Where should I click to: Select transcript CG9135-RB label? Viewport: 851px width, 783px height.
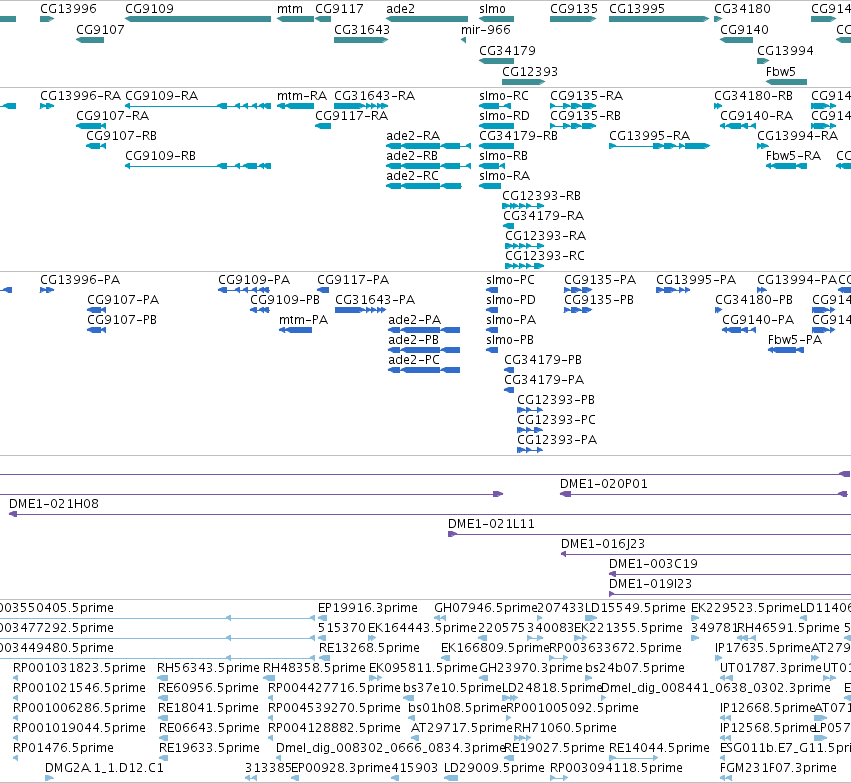point(585,116)
